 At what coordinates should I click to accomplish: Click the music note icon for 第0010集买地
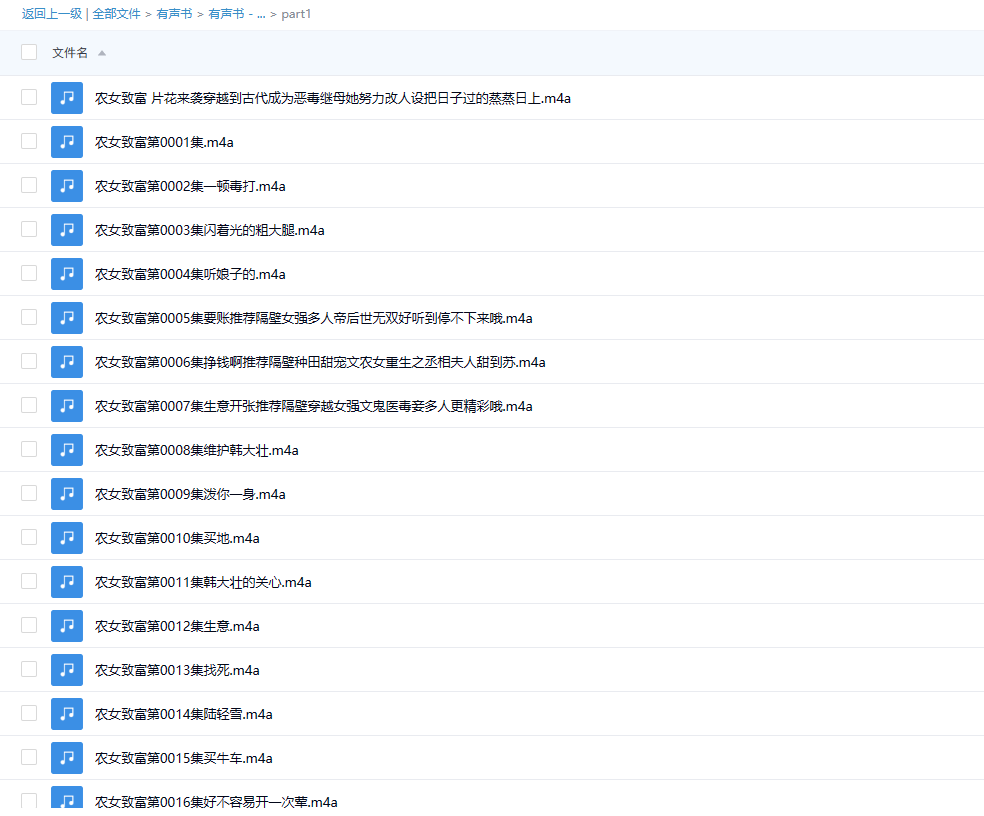pyautogui.click(x=66, y=537)
